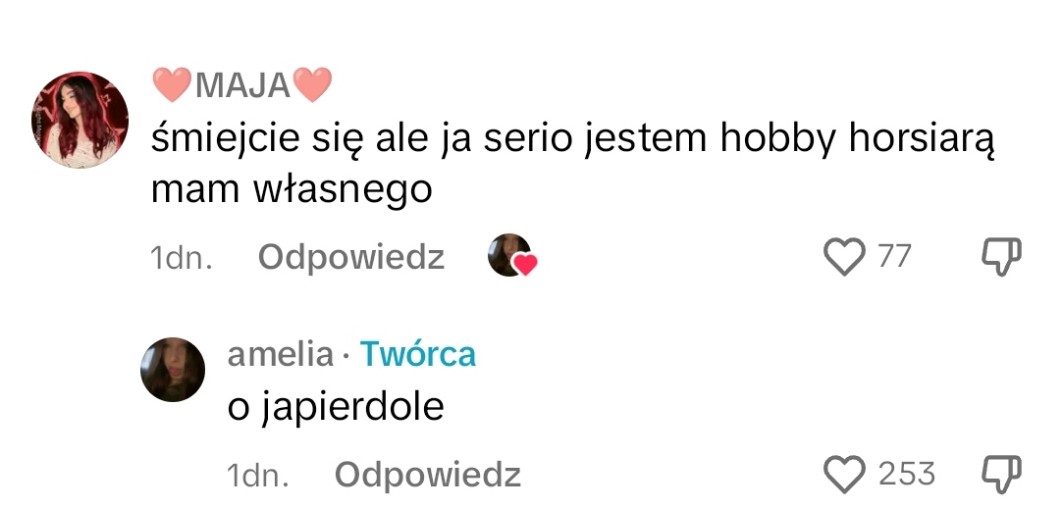Like MAJA's comment with the heart icon

pyautogui.click(x=844, y=257)
